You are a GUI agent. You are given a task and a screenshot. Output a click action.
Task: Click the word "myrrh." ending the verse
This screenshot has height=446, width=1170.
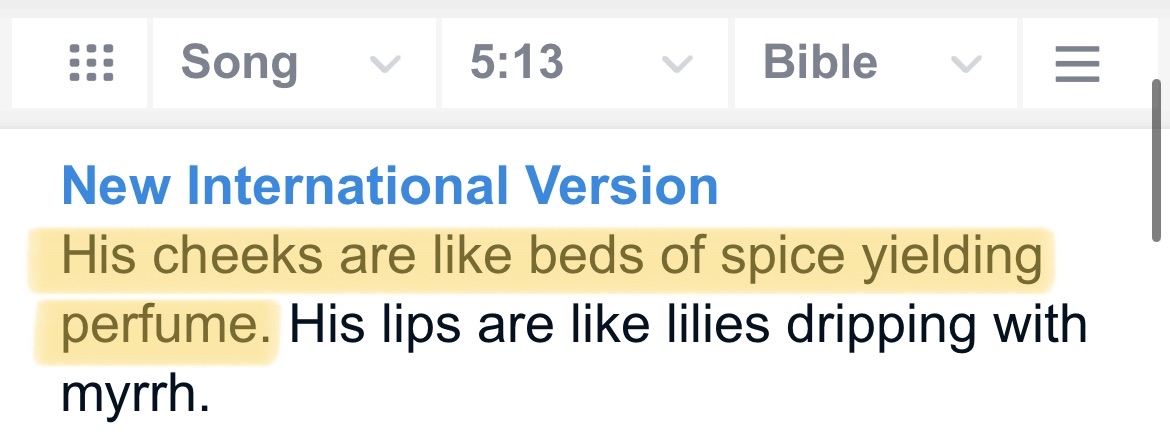point(136,393)
